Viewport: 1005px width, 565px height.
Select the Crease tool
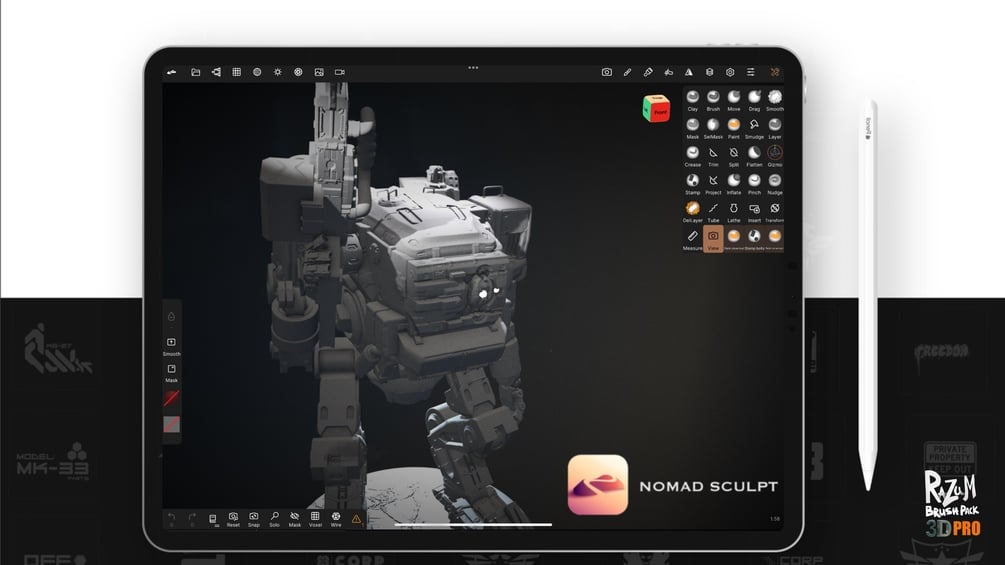692,156
